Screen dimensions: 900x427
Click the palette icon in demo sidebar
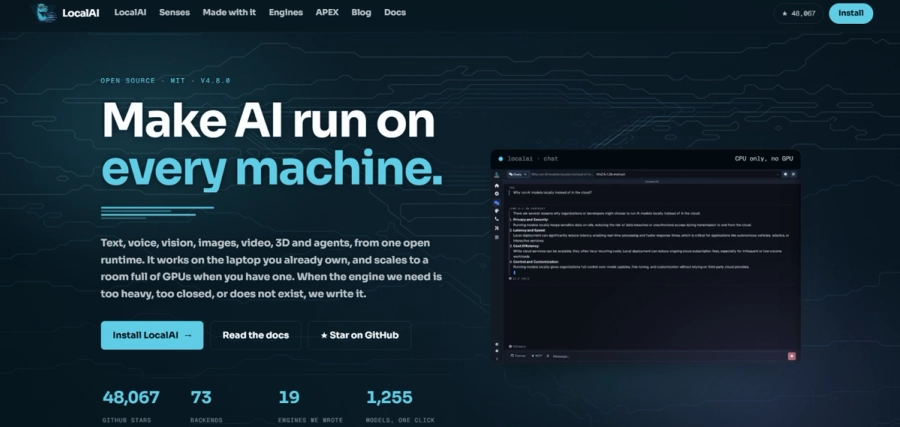497,211
